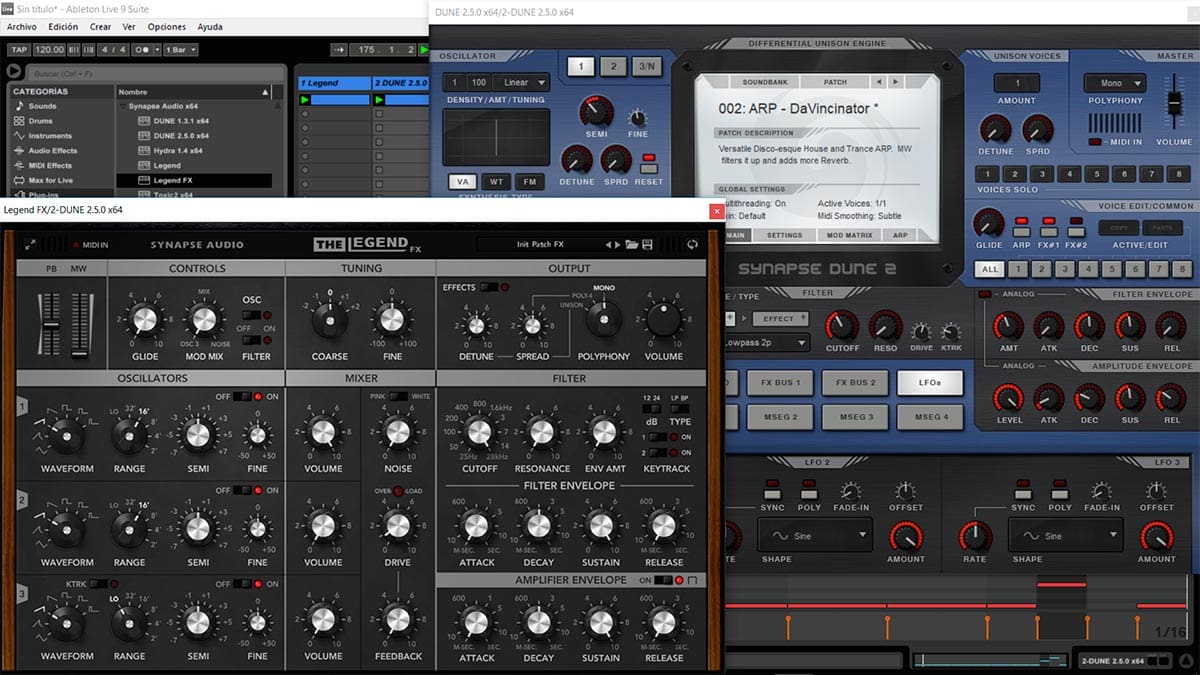Open the LFO 3 Sine shape dropdown

(x=1064, y=536)
